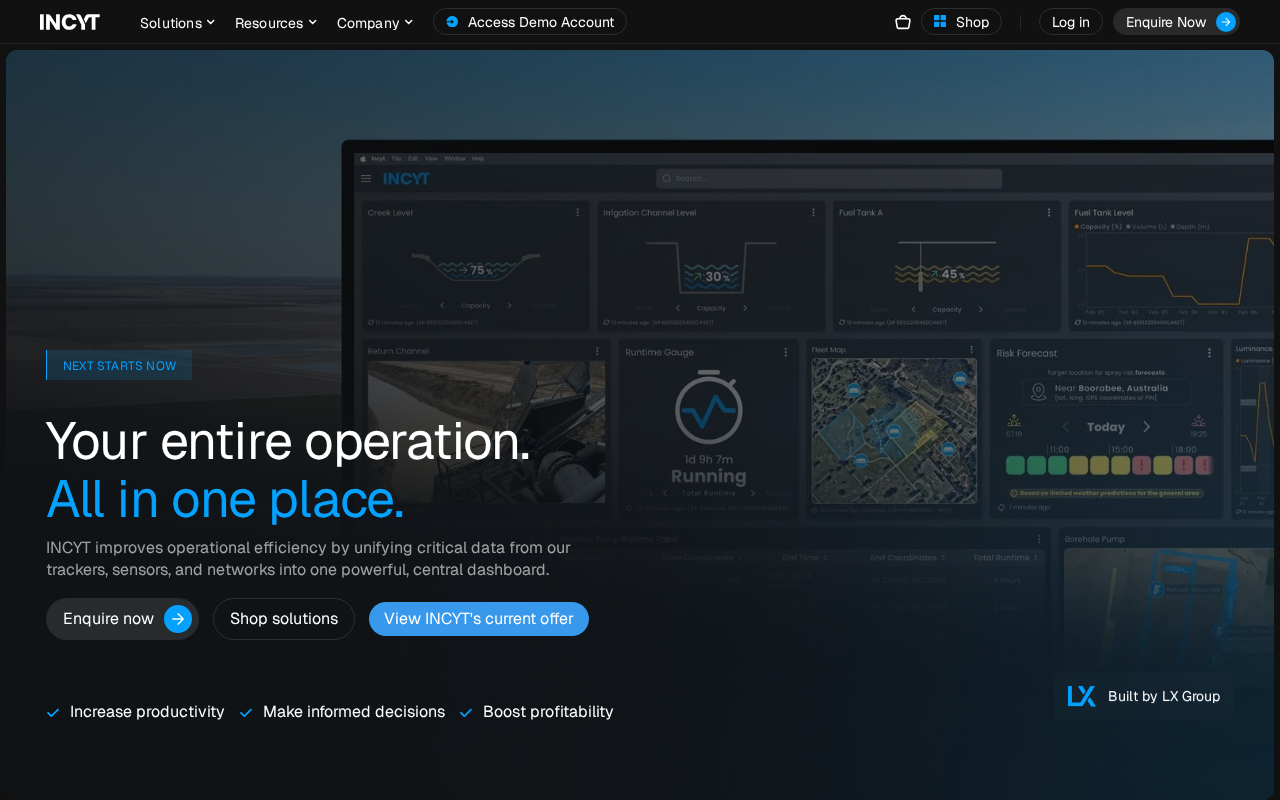Image resolution: width=1280 pixels, height=800 pixels.
Task: Click the dashboard Search field
Action: click(x=829, y=178)
